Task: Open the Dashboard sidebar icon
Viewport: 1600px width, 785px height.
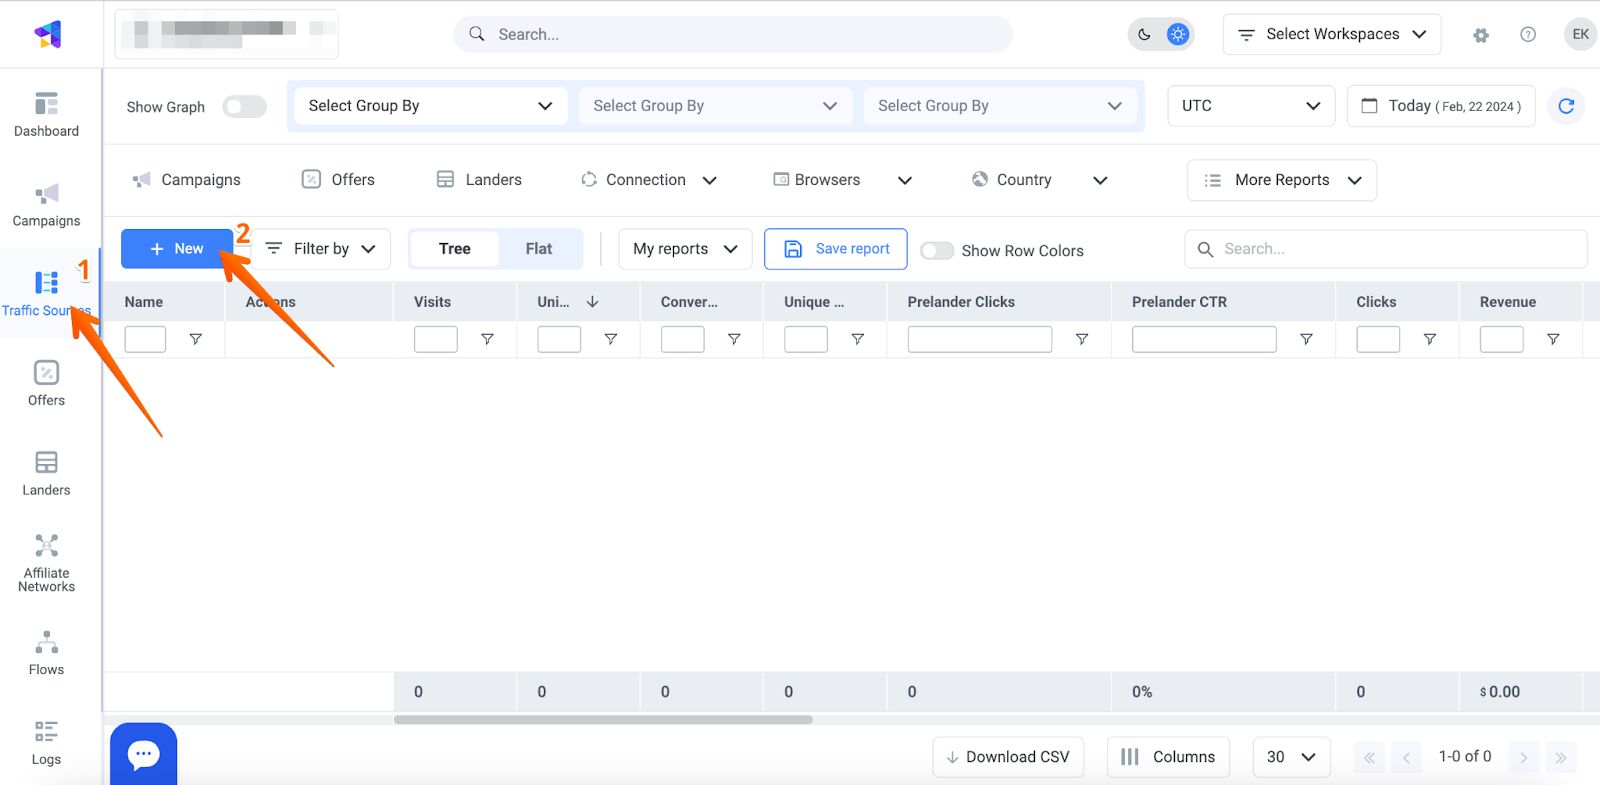Action: tap(46, 115)
